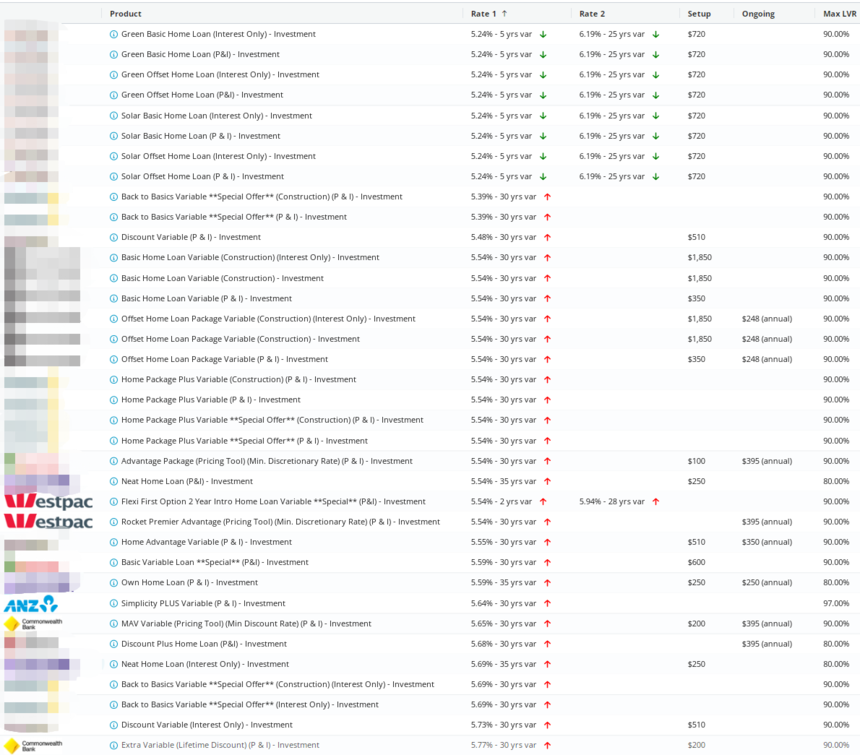The image size is (860, 755).
Task: Click the "$250 (annual)" ongoing fee value
Action: (767, 583)
